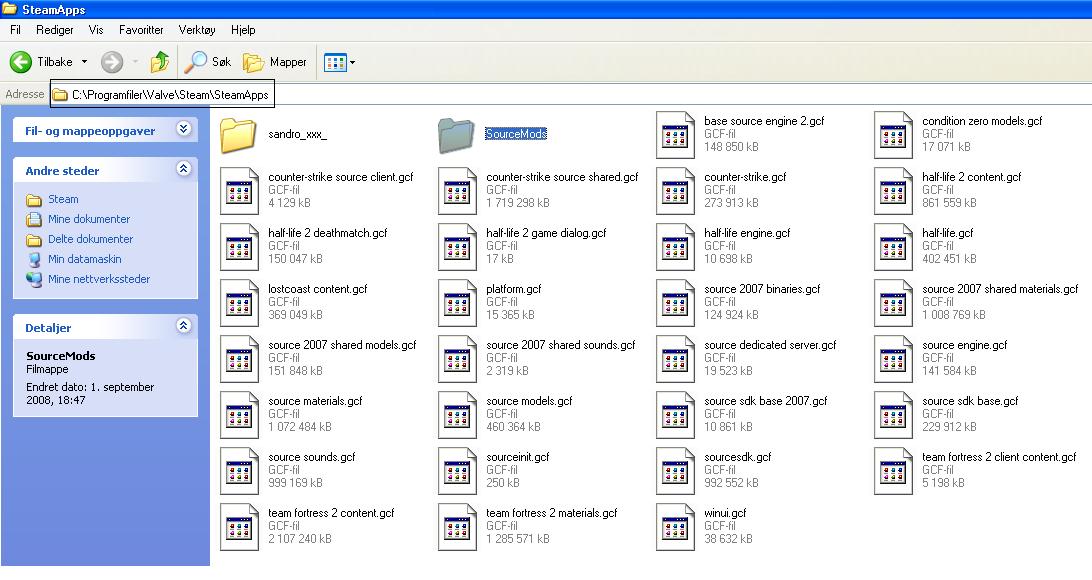1092x580 pixels.
Task: Select half-life 2 game dialog.gcf icon
Action: tap(457, 246)
